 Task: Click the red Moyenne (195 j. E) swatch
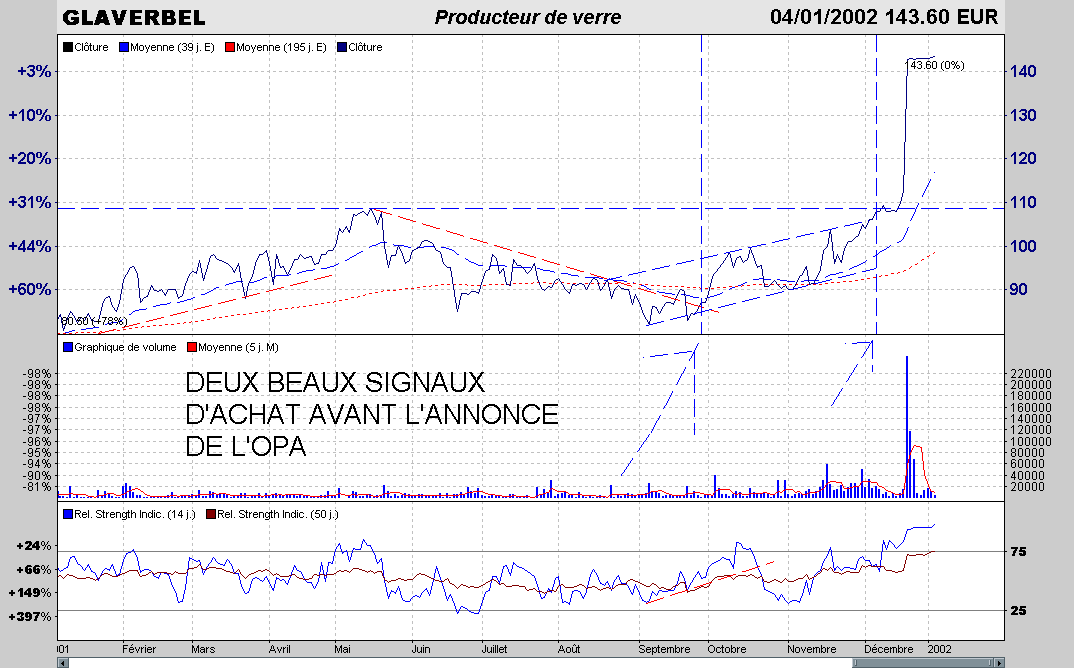230,47
